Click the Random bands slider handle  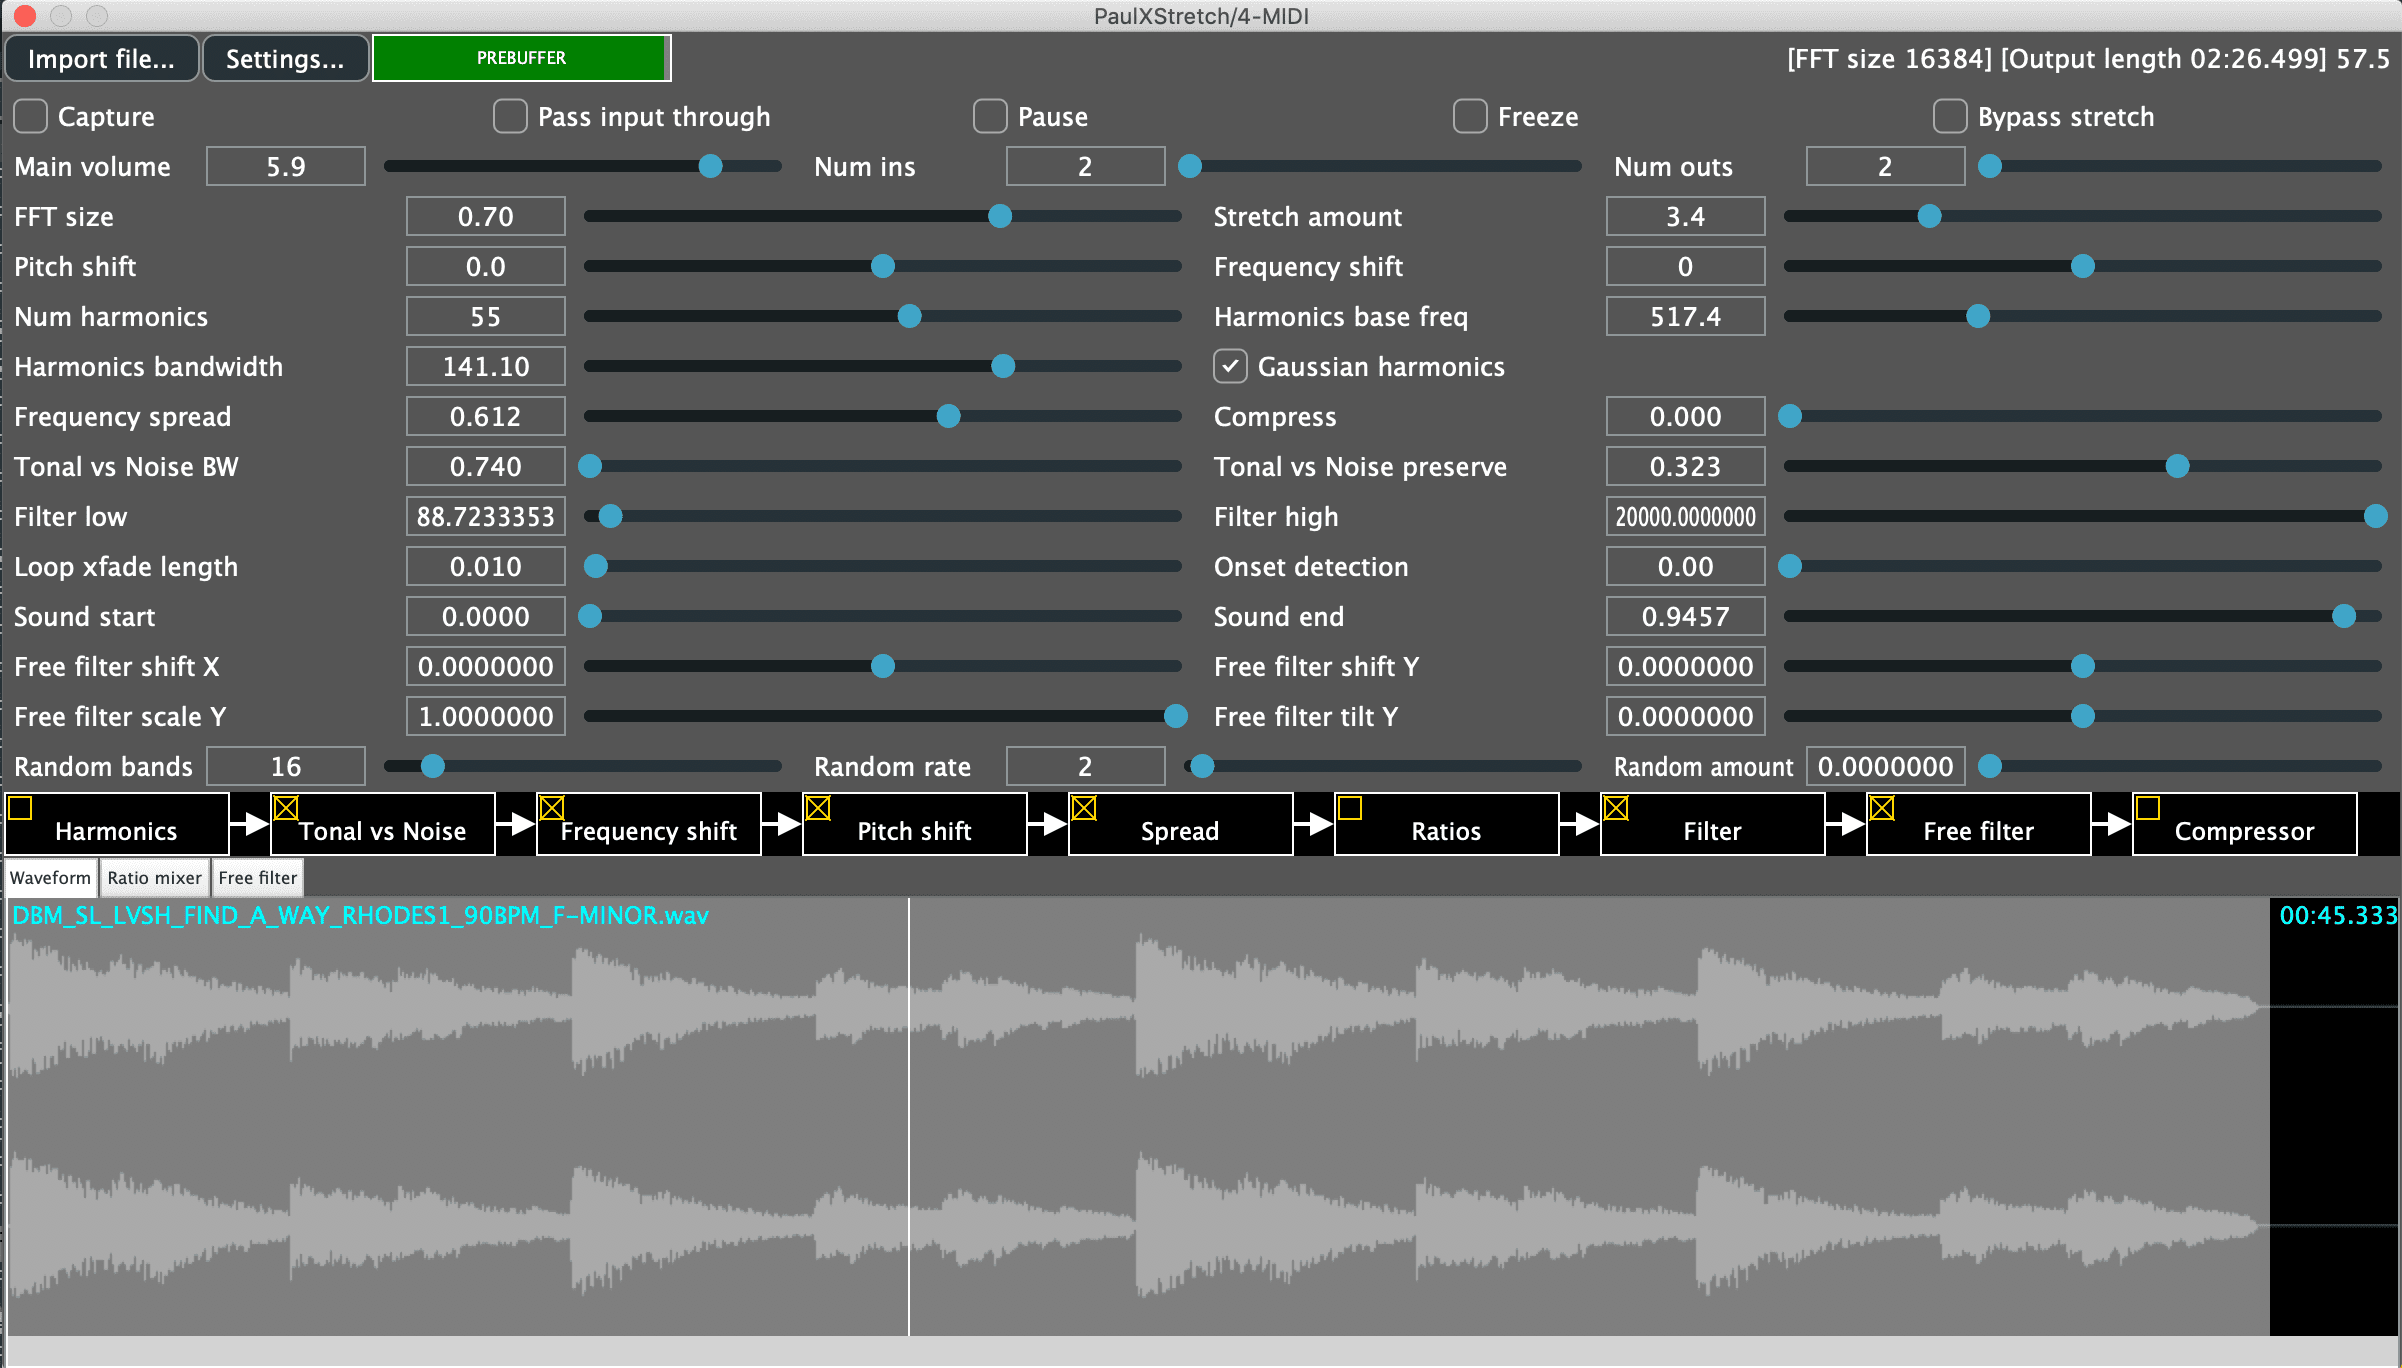click(433, 766)
